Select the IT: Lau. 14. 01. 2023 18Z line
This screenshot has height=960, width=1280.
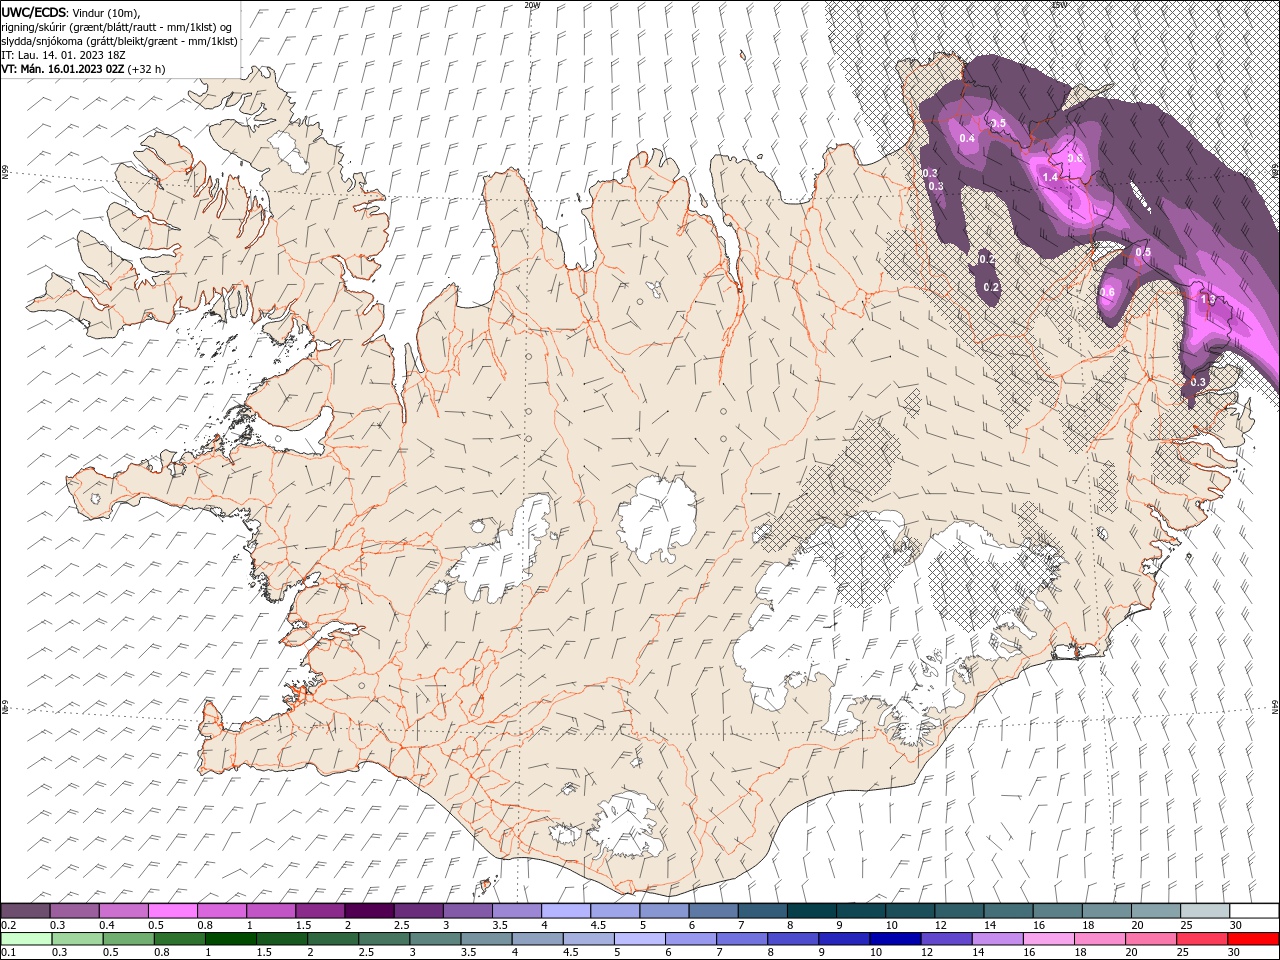pyautogui.click(x=65, y=55)
